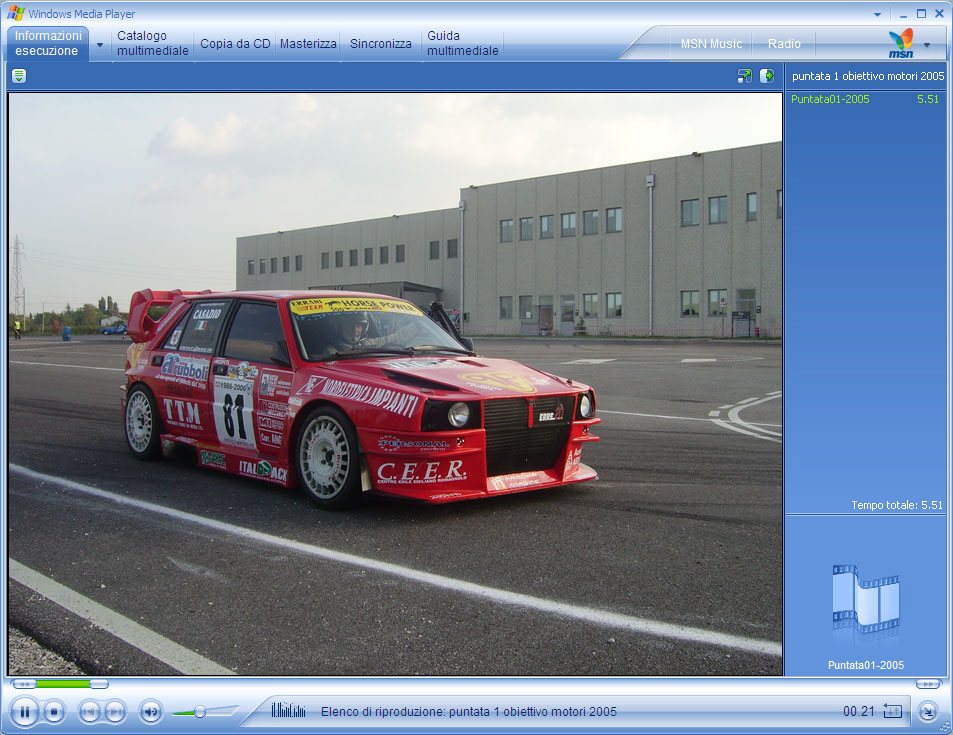The height and width of the screenshot is (735, 953).
Task: Click the Puntata01-2005 label under the film icon
Action: coord(865,665)
